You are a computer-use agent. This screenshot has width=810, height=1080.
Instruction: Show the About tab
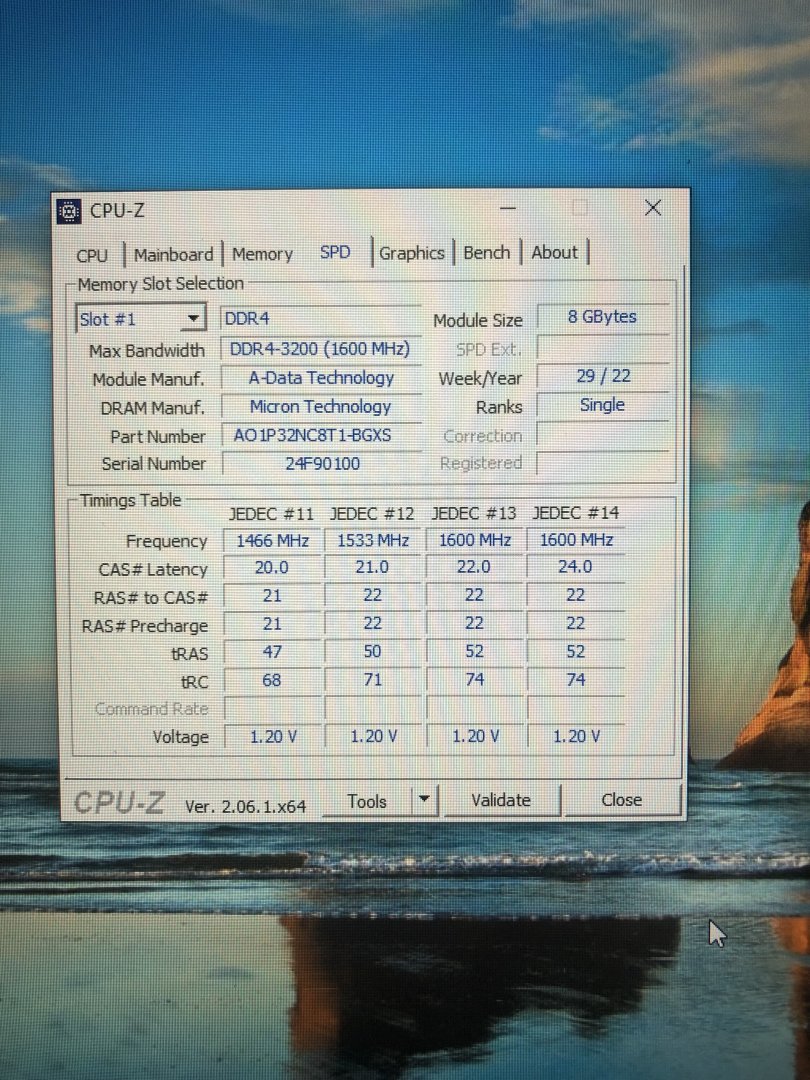[554, 252]
